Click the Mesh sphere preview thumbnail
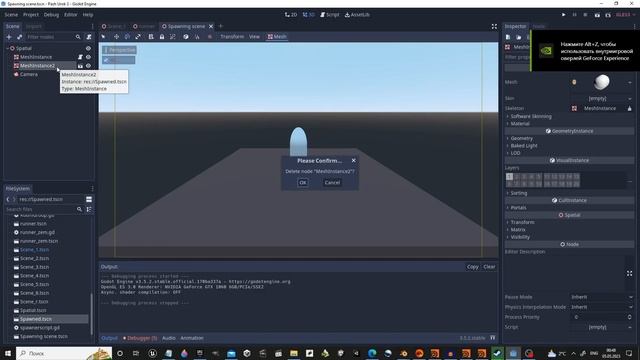Viewport: 640px width, 360px height. tap(601, 82)
